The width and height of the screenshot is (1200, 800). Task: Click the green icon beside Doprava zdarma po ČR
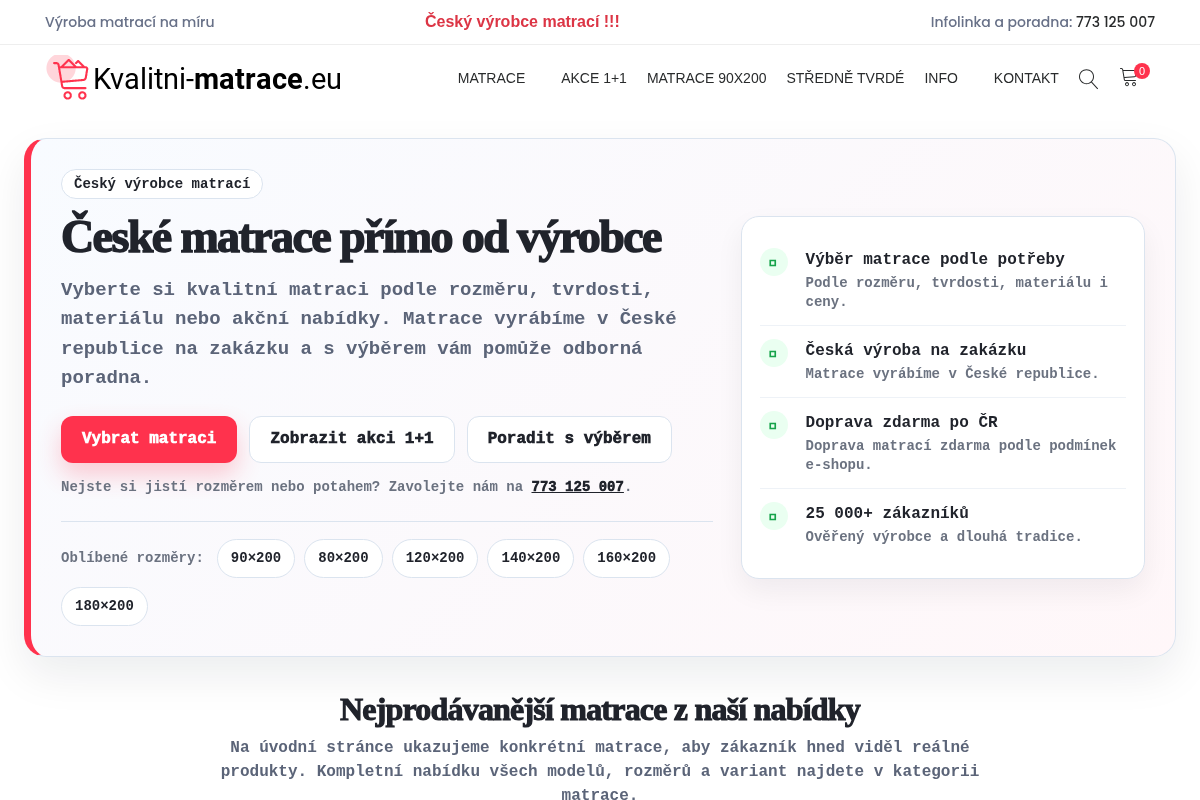pyautogui.click(x=774, y=425)
